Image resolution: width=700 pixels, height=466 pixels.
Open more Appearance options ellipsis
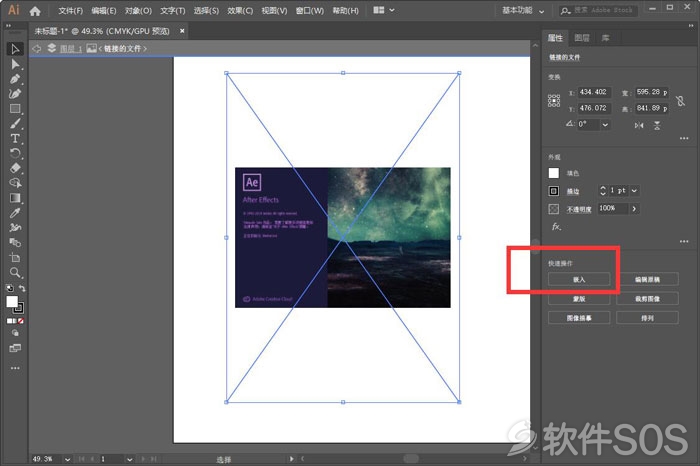[684, 241]
